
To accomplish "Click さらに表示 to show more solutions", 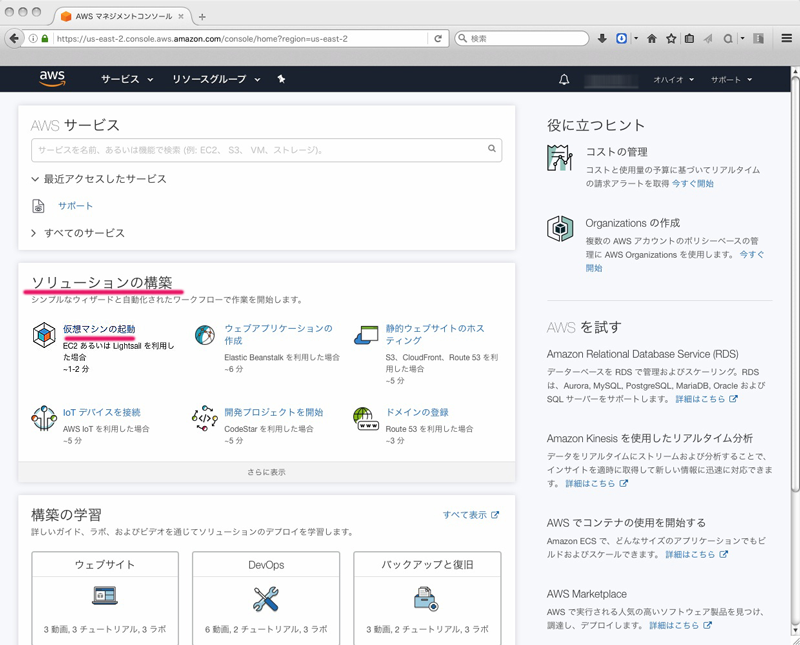I will [x=266, y=472].
